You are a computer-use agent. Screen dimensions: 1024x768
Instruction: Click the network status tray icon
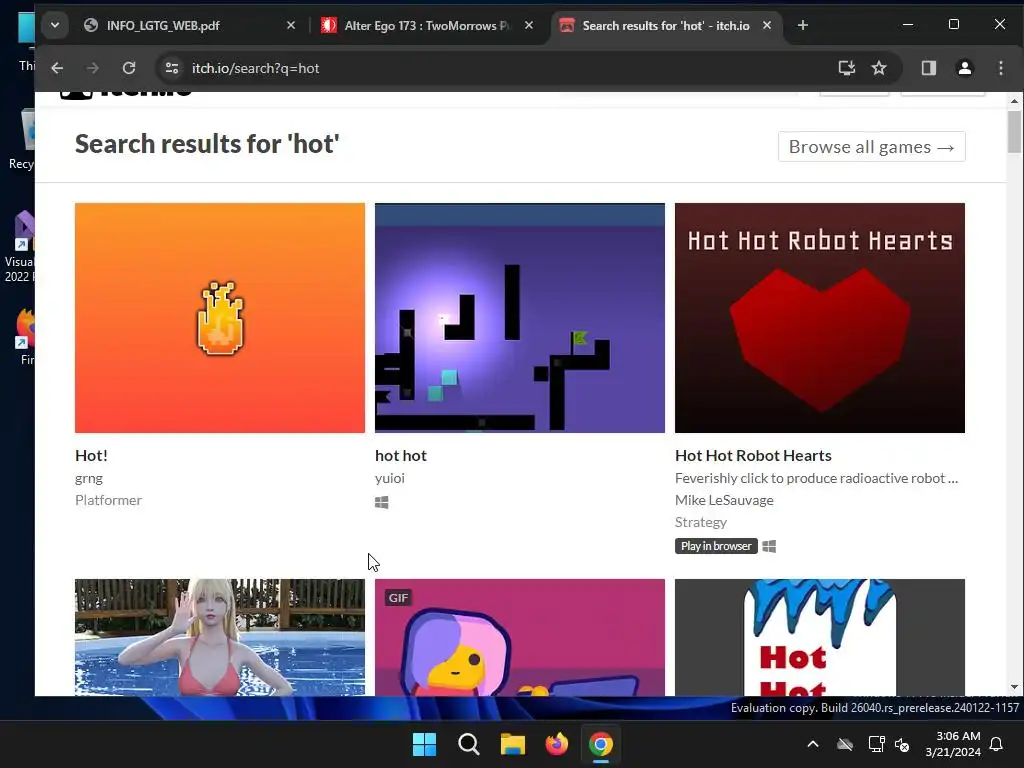pyautogui.click(x=876, y=744)
